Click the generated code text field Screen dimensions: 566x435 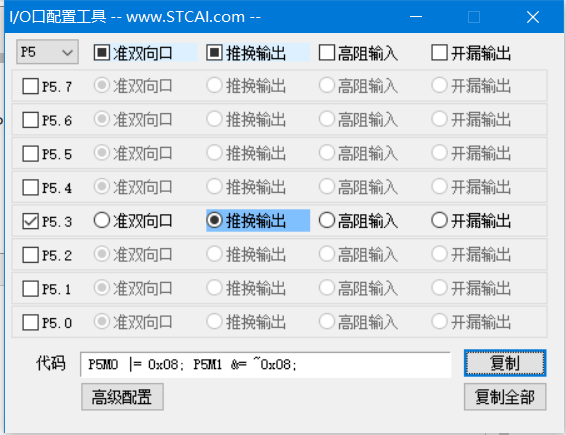pos(266,365)
